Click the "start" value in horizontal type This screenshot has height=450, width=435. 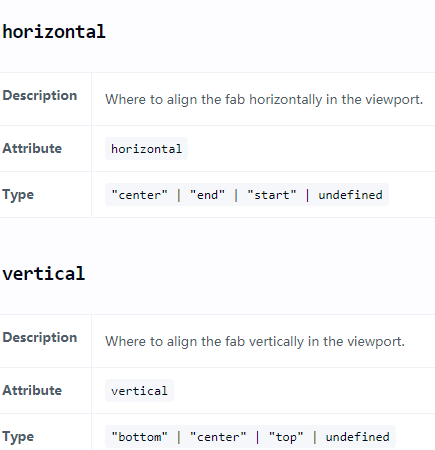coord(272,195)
